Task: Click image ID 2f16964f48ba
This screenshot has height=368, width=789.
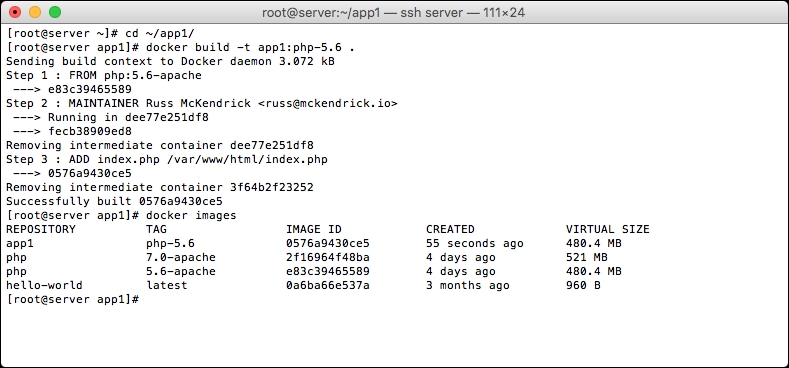Action: [328, 258]
